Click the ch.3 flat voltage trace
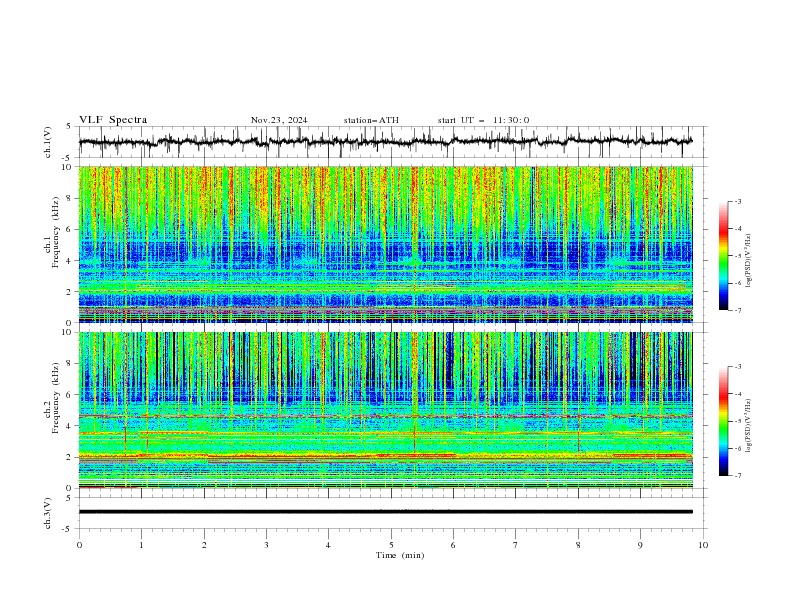The height and width of the screenshot is (612, 792). click(385, 512)
